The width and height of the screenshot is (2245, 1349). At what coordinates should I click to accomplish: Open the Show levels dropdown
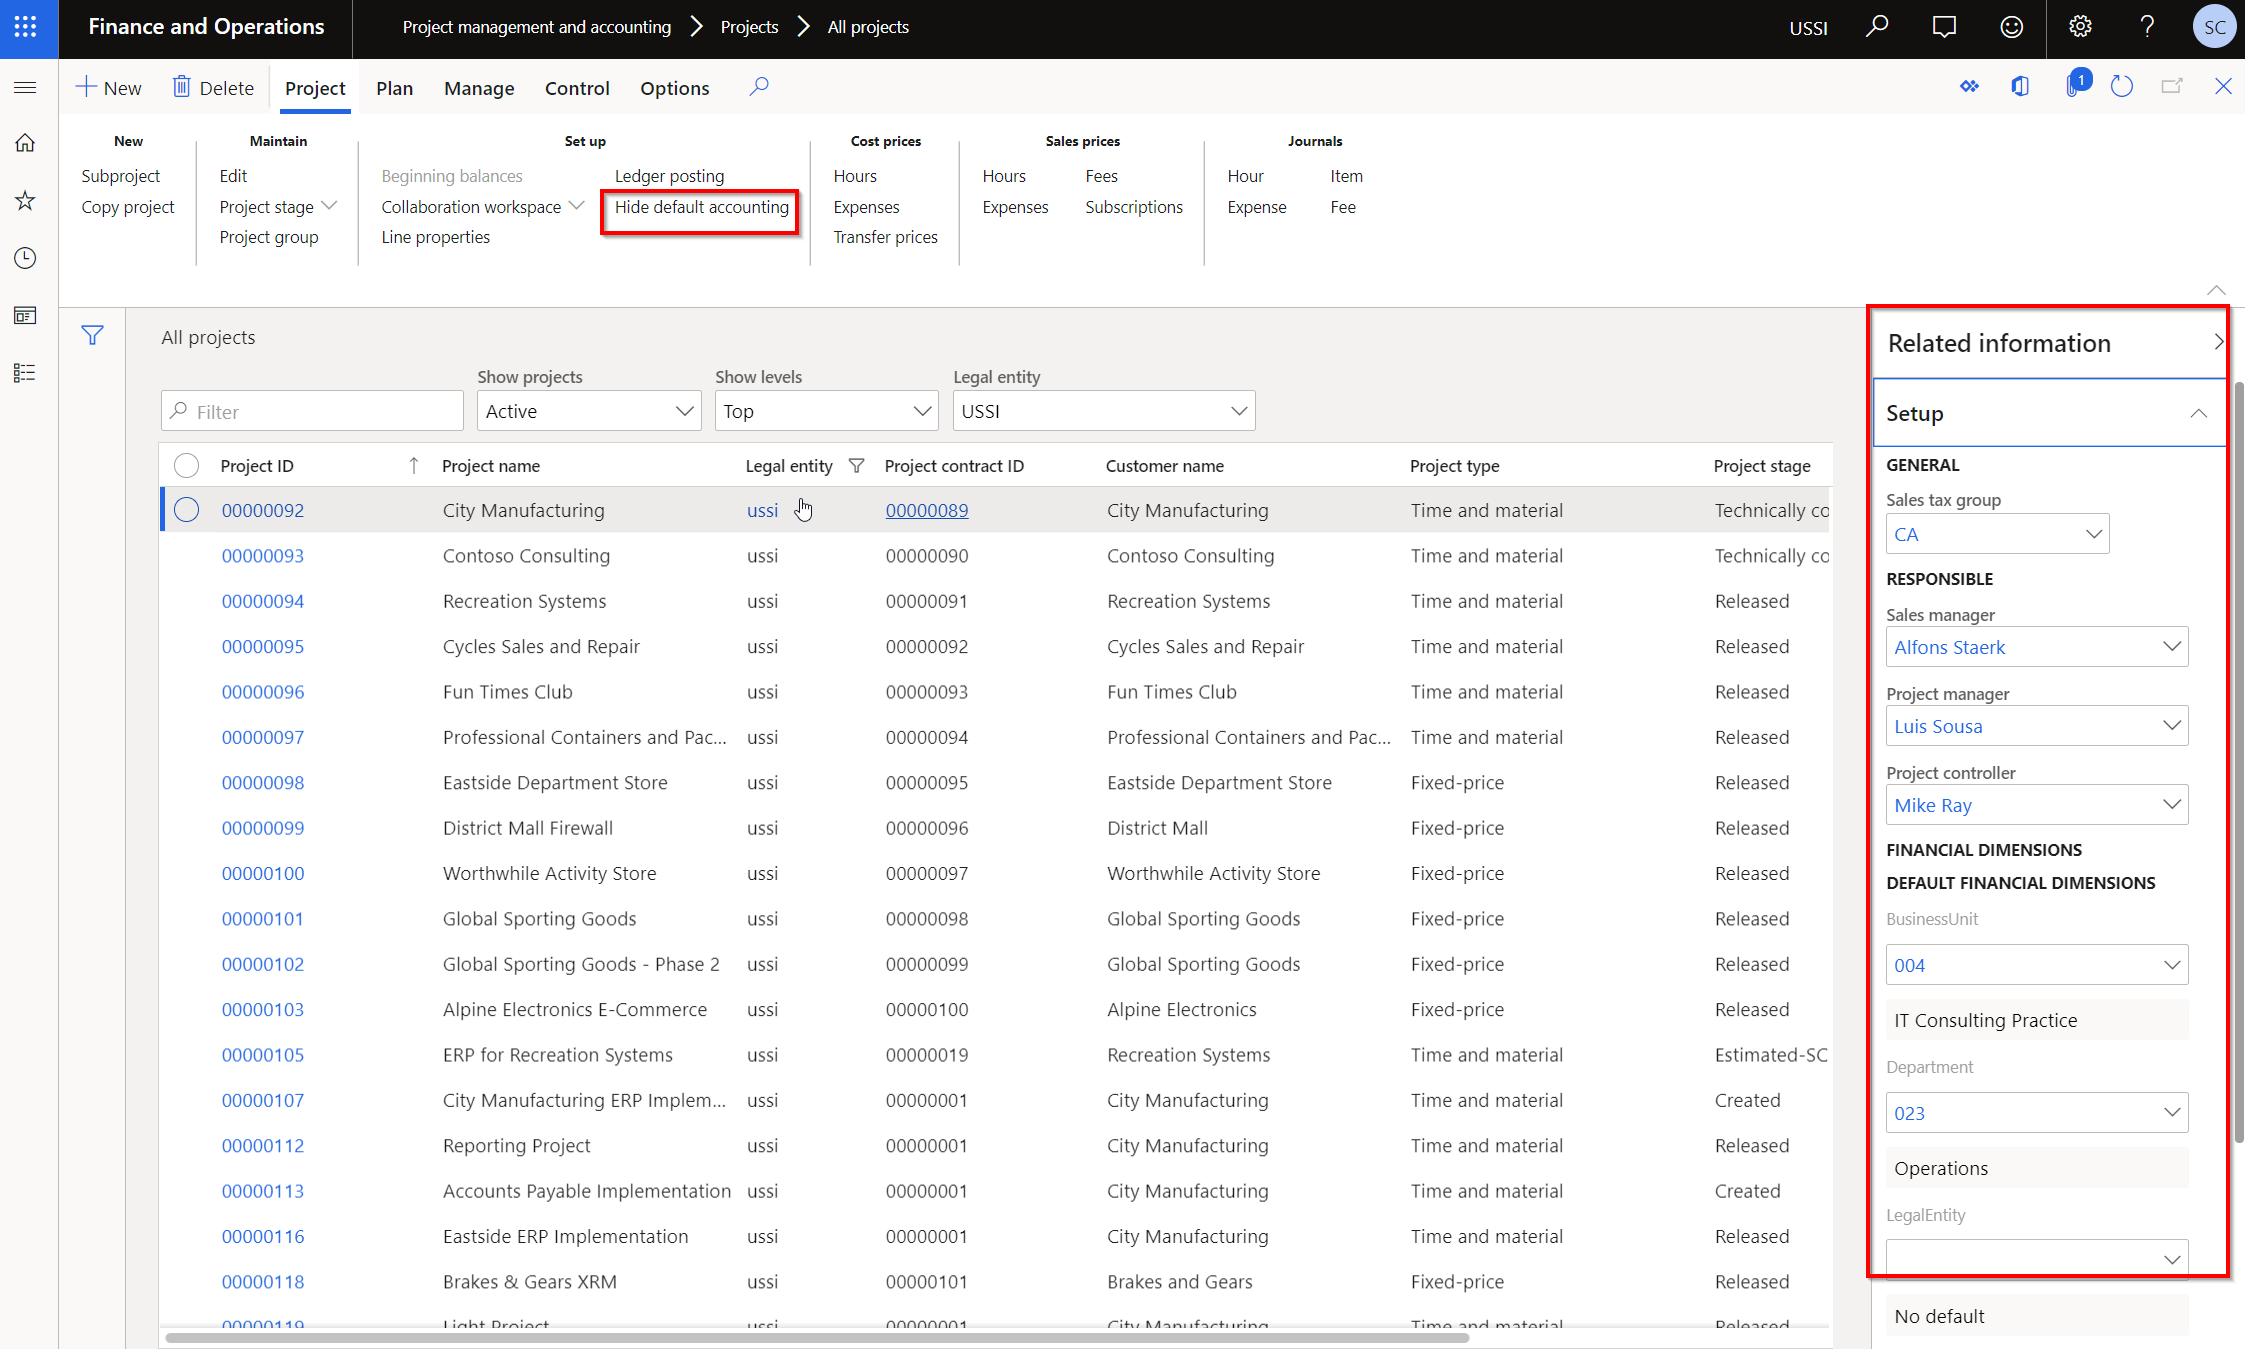coord(826,410)
